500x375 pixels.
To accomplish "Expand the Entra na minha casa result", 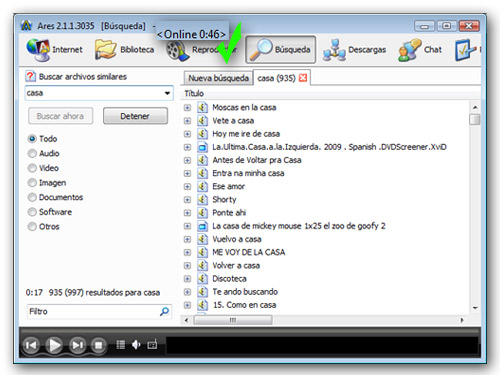I will 187,173.
